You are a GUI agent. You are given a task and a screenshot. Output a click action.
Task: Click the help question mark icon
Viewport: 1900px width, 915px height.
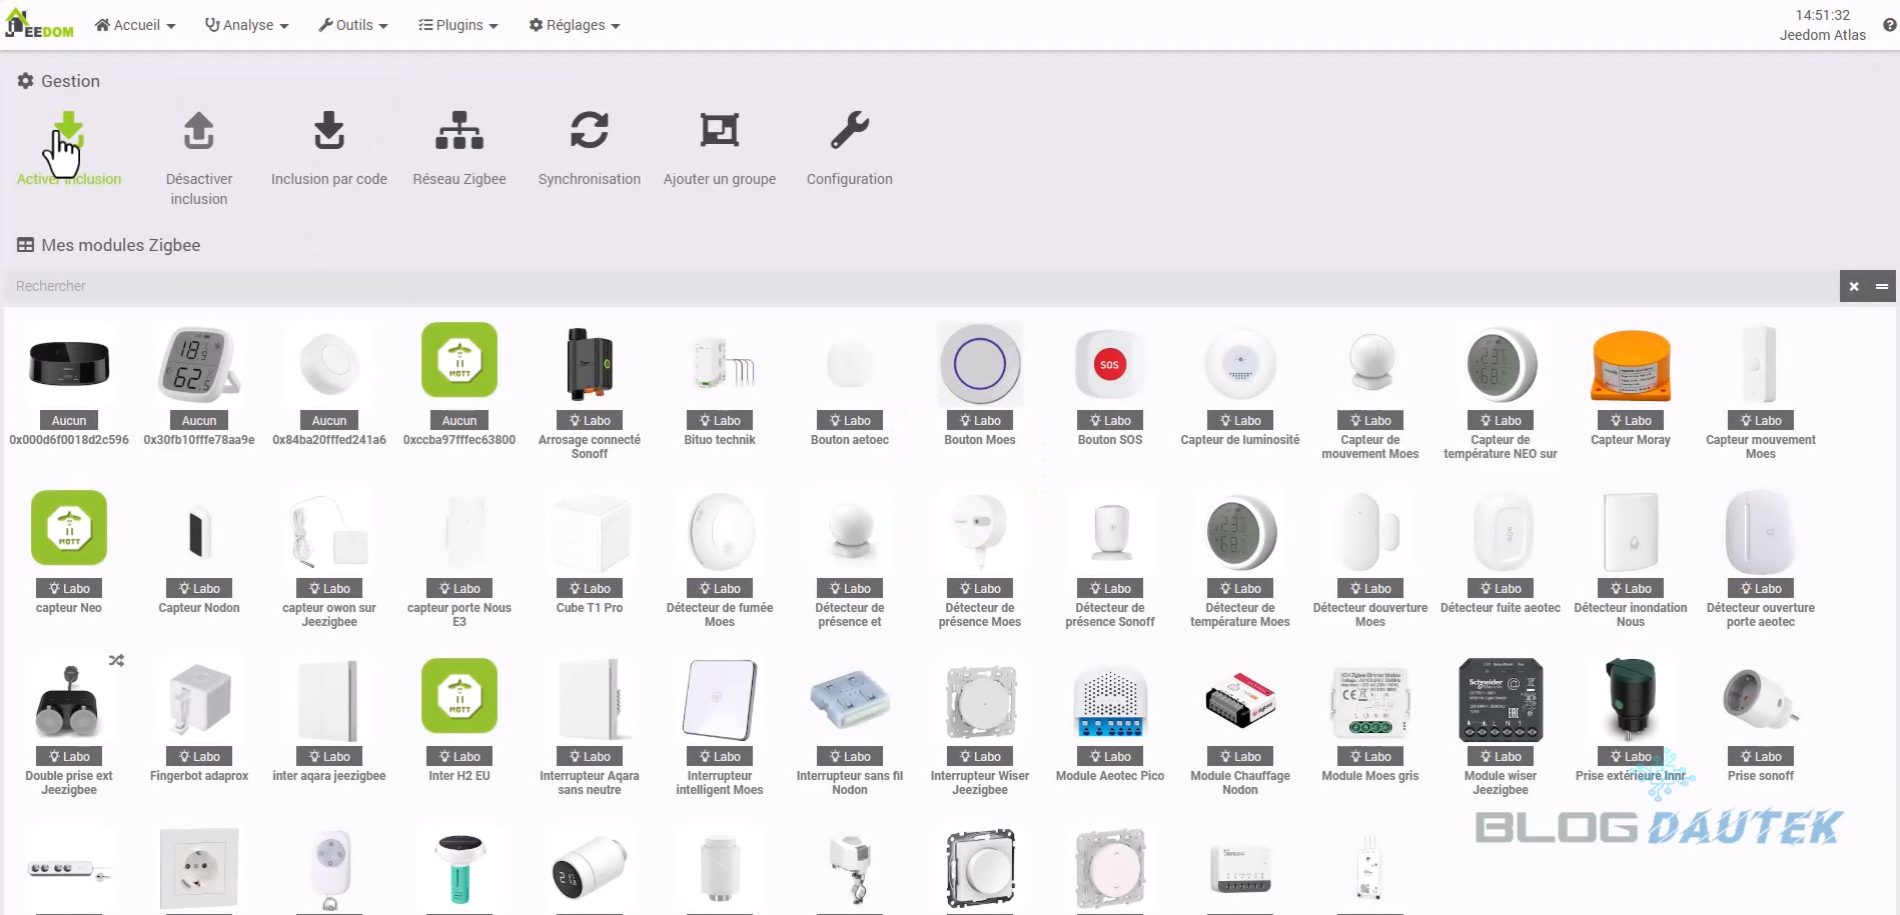tap(1889, 25)
